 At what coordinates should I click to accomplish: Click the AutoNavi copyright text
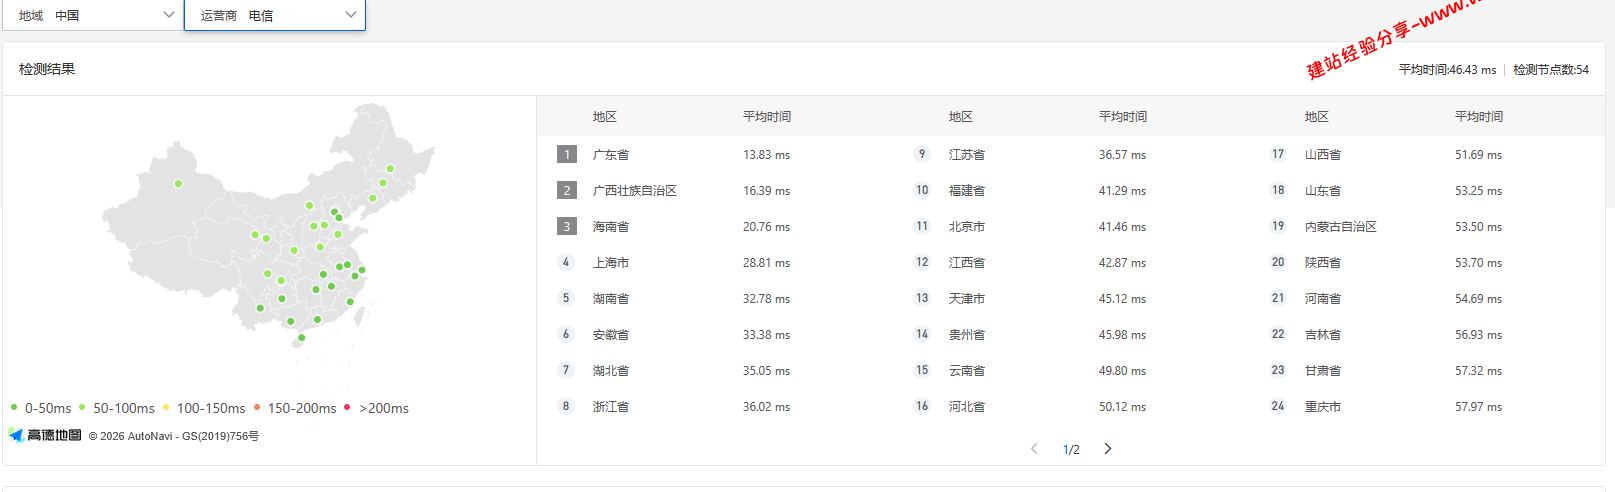(174, 436)
